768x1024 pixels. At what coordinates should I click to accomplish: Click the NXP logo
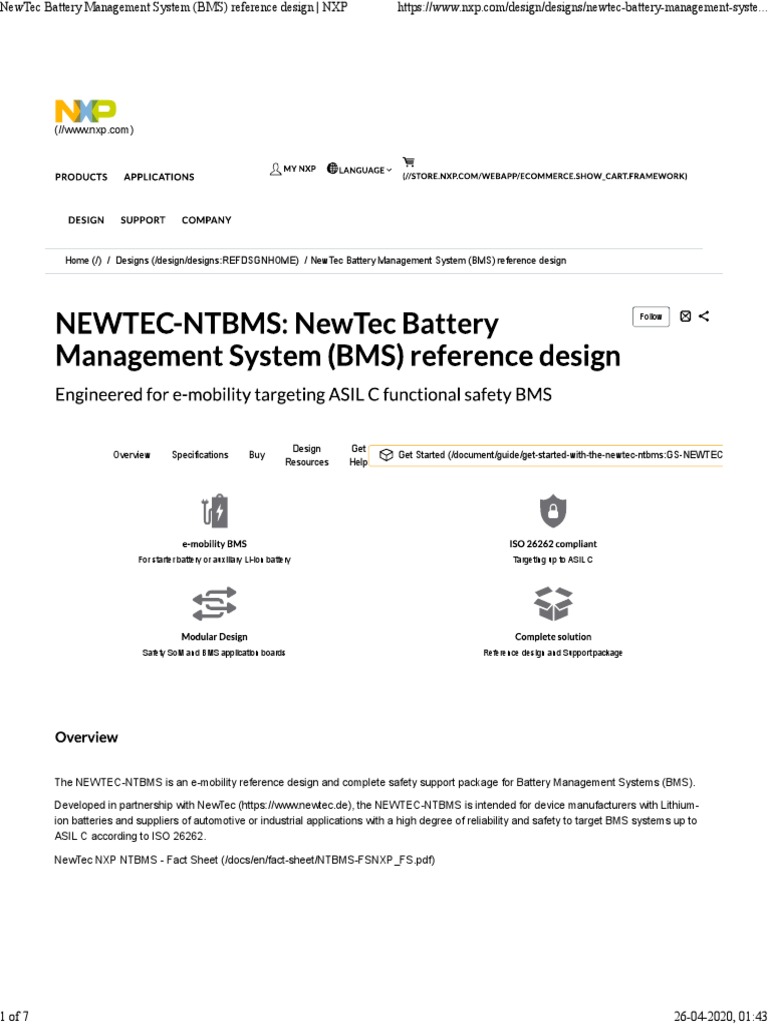point(86,111)
